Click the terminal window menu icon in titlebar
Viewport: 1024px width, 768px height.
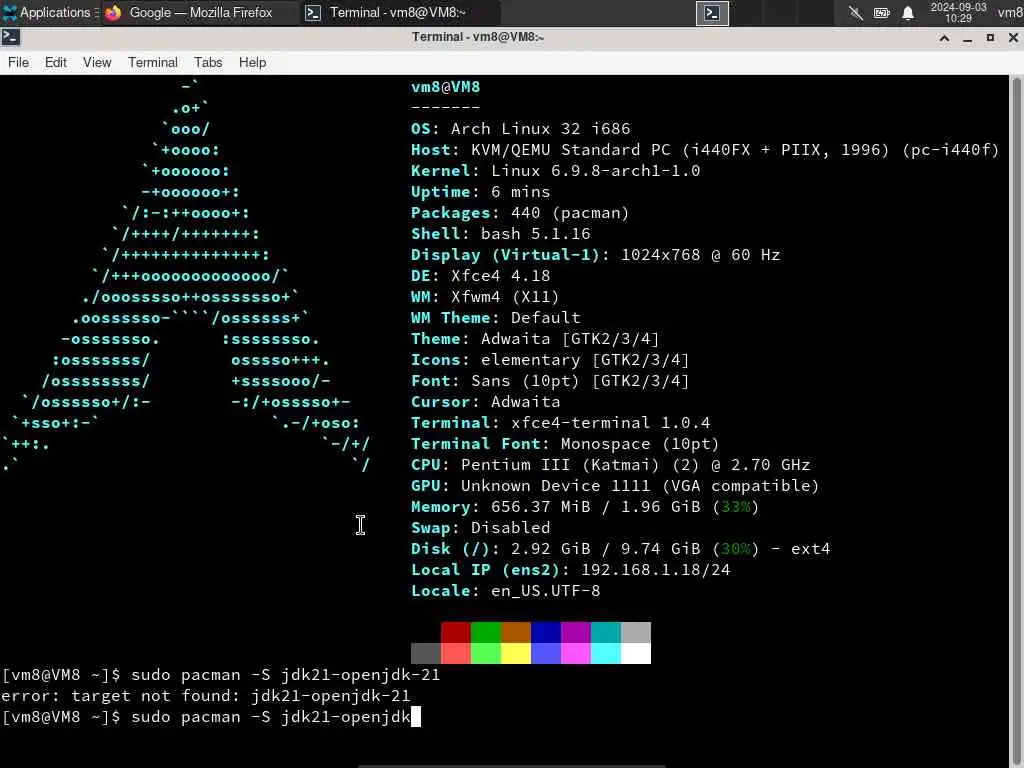tap(10, 37)
